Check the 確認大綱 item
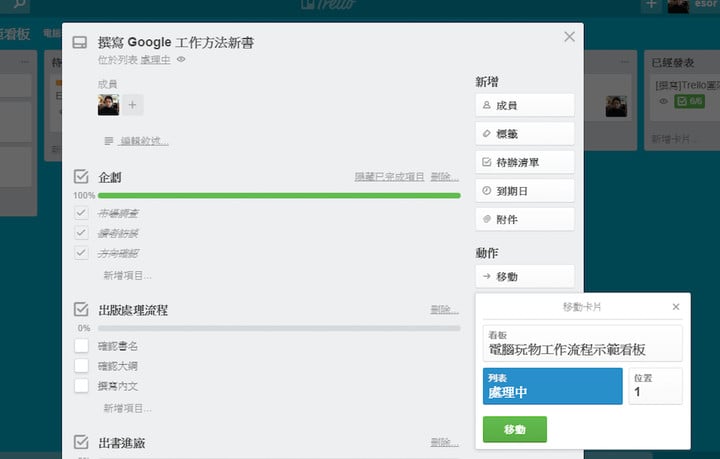 [x=81, y=365]
